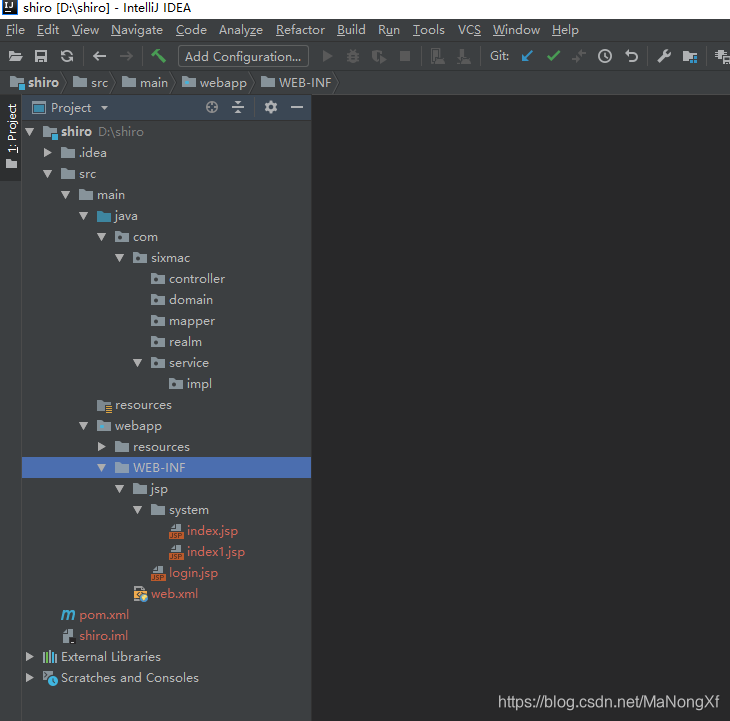Collapse the service package arrow
This screenshot has width=730, height=721.
137,363
